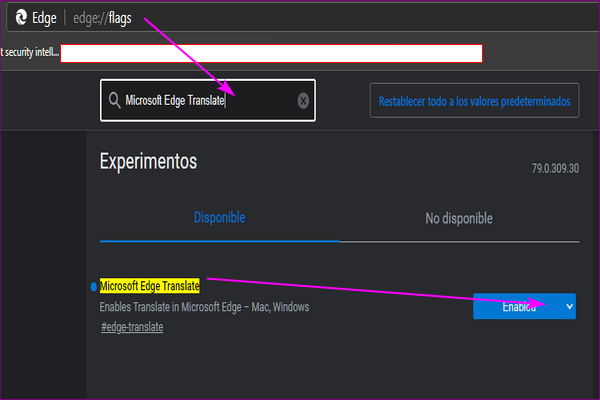Open the #edge-translate anchor link
Viewport: 600px width, 400px height.
[x=132, y=327]
